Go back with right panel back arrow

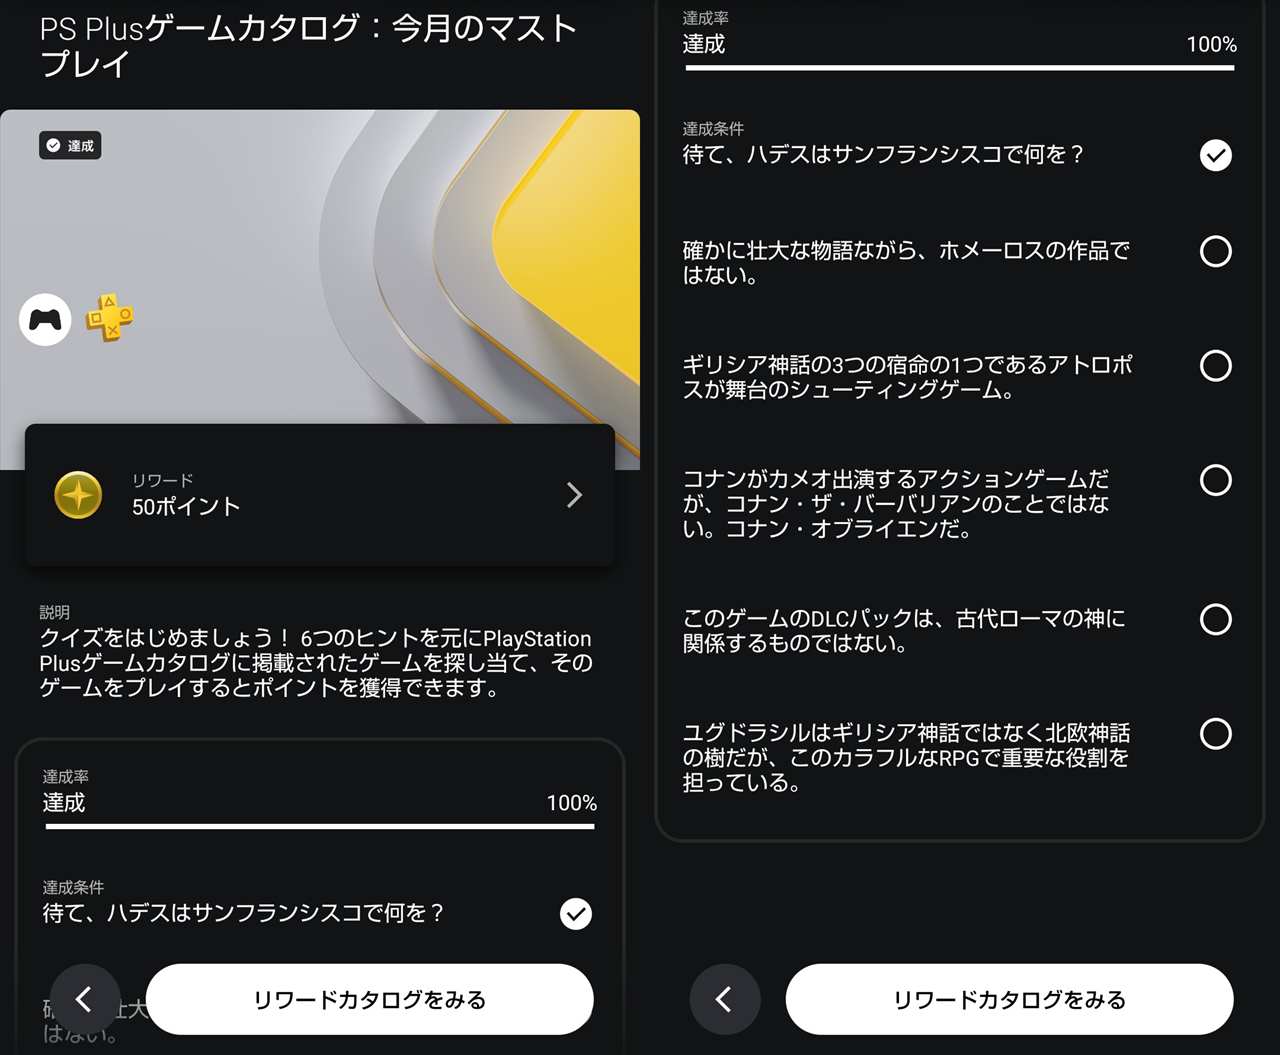tap(725, 999)
